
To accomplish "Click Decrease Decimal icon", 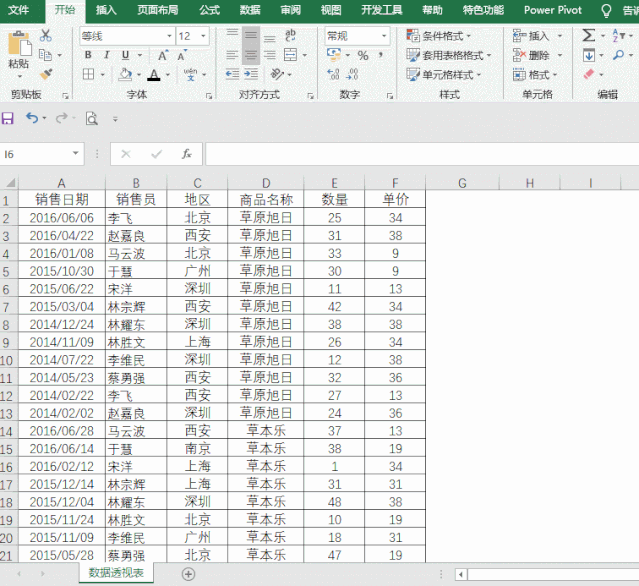I will [353, 74].
